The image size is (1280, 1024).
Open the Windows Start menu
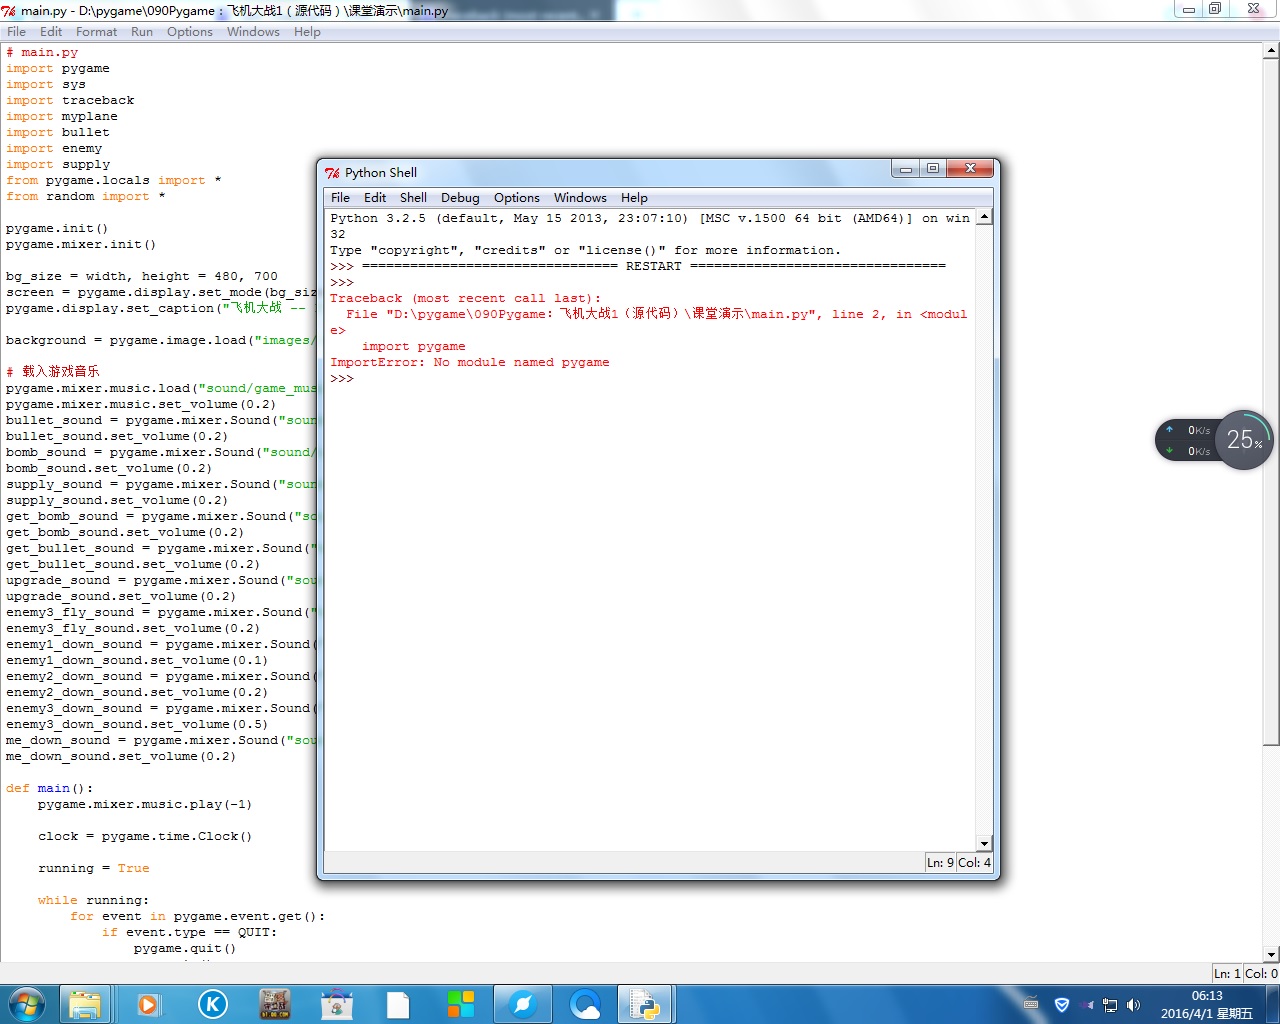click(x=27, y=1003)
